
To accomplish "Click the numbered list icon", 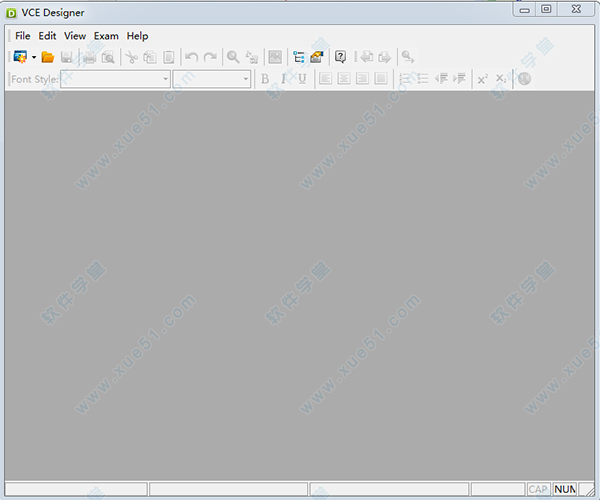I will [404, 79].
